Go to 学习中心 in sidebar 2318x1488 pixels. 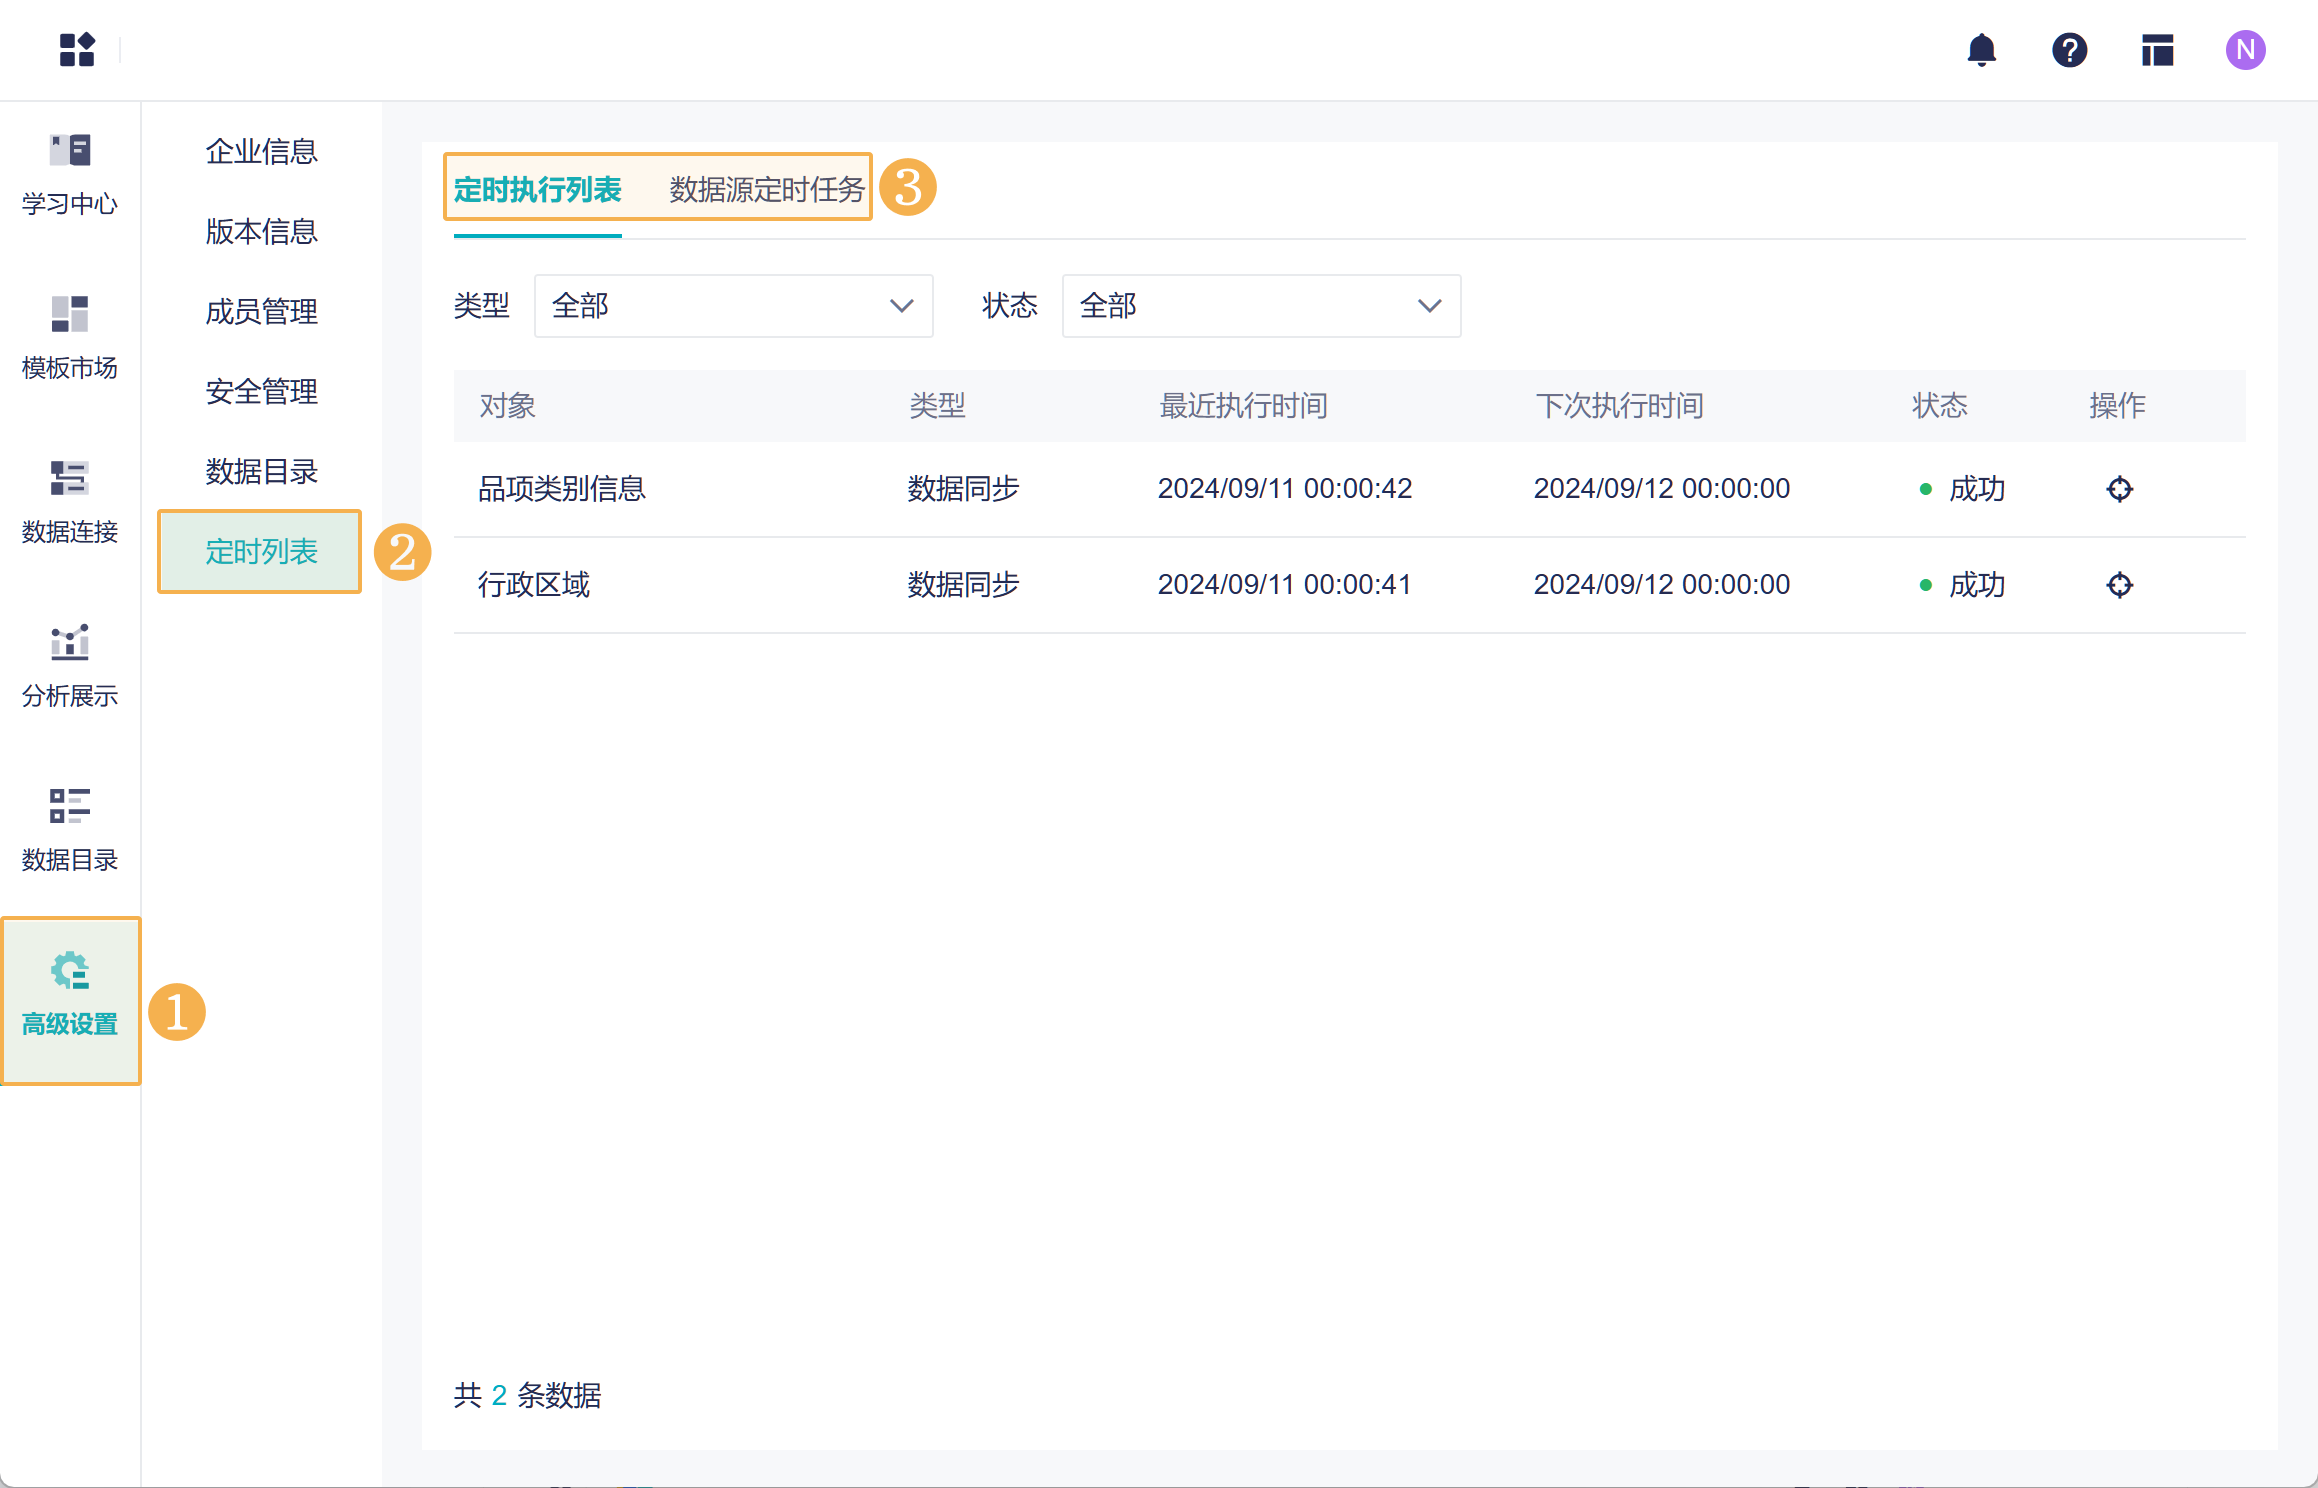[70, 175]
